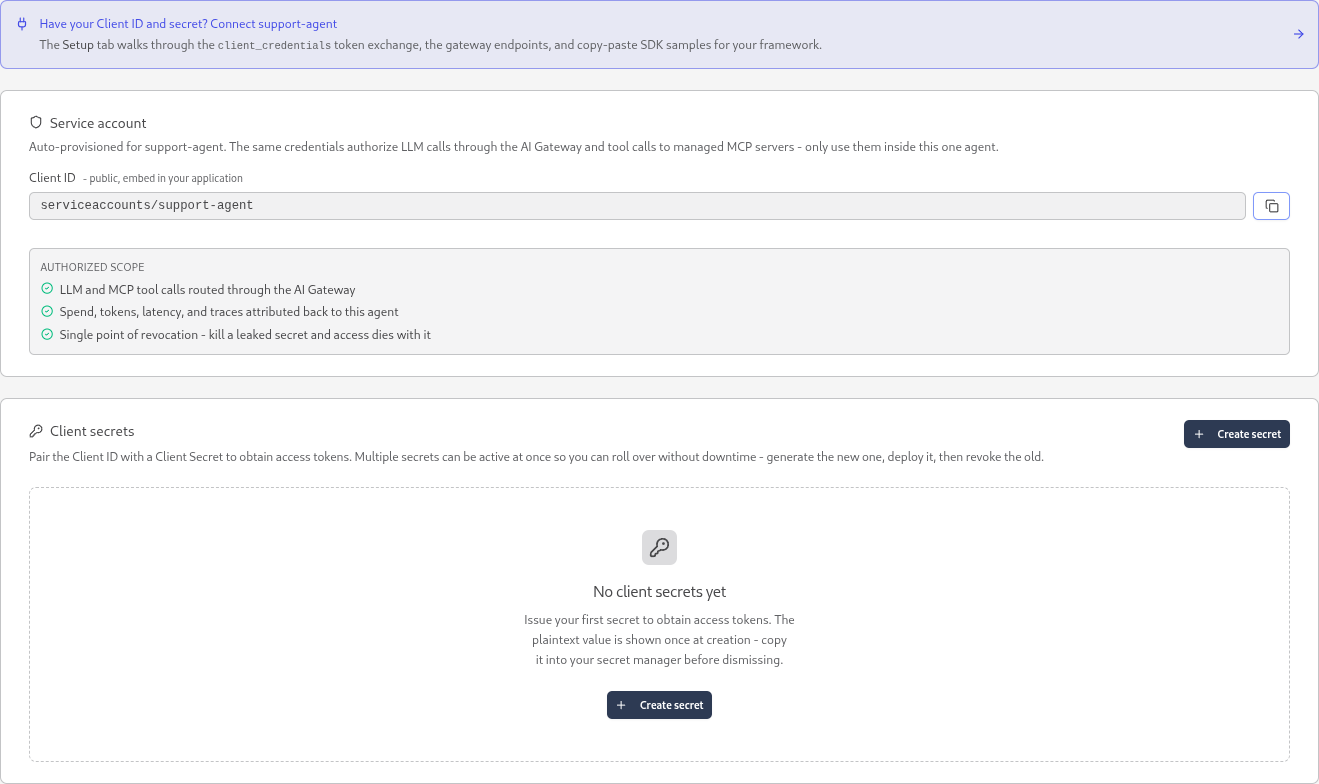1319x784 pixels.
Task: Click Create secret button in empty state
Action: click(659, 705)
